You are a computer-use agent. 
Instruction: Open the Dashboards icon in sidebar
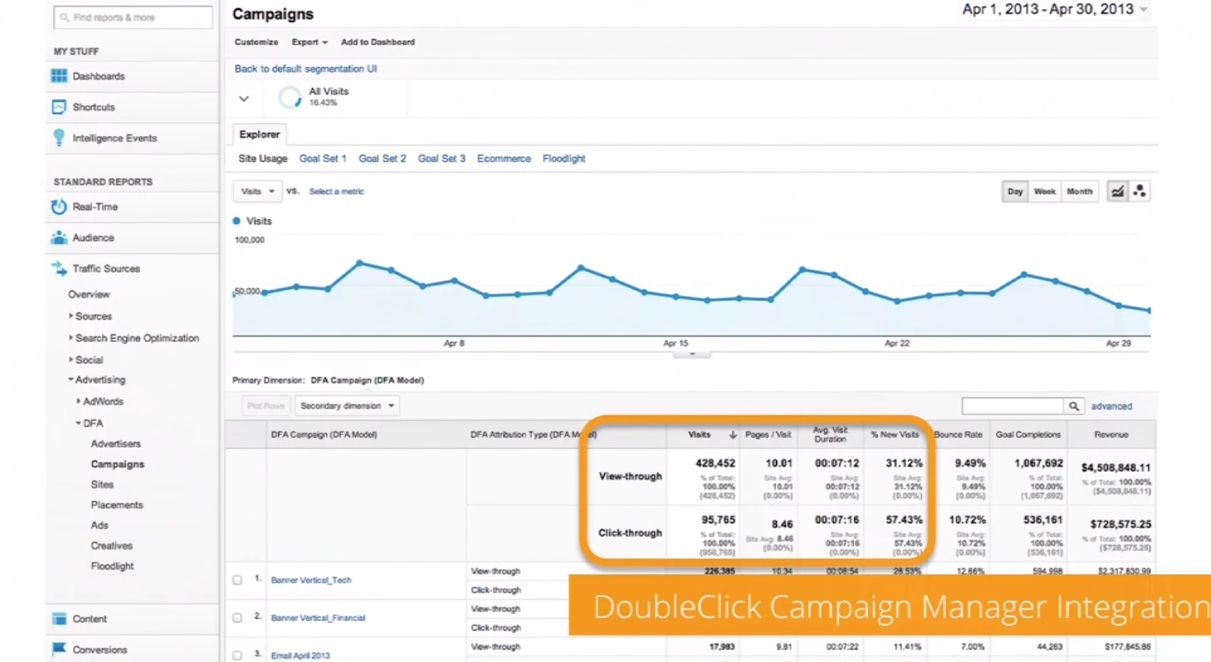pos(59,76)
